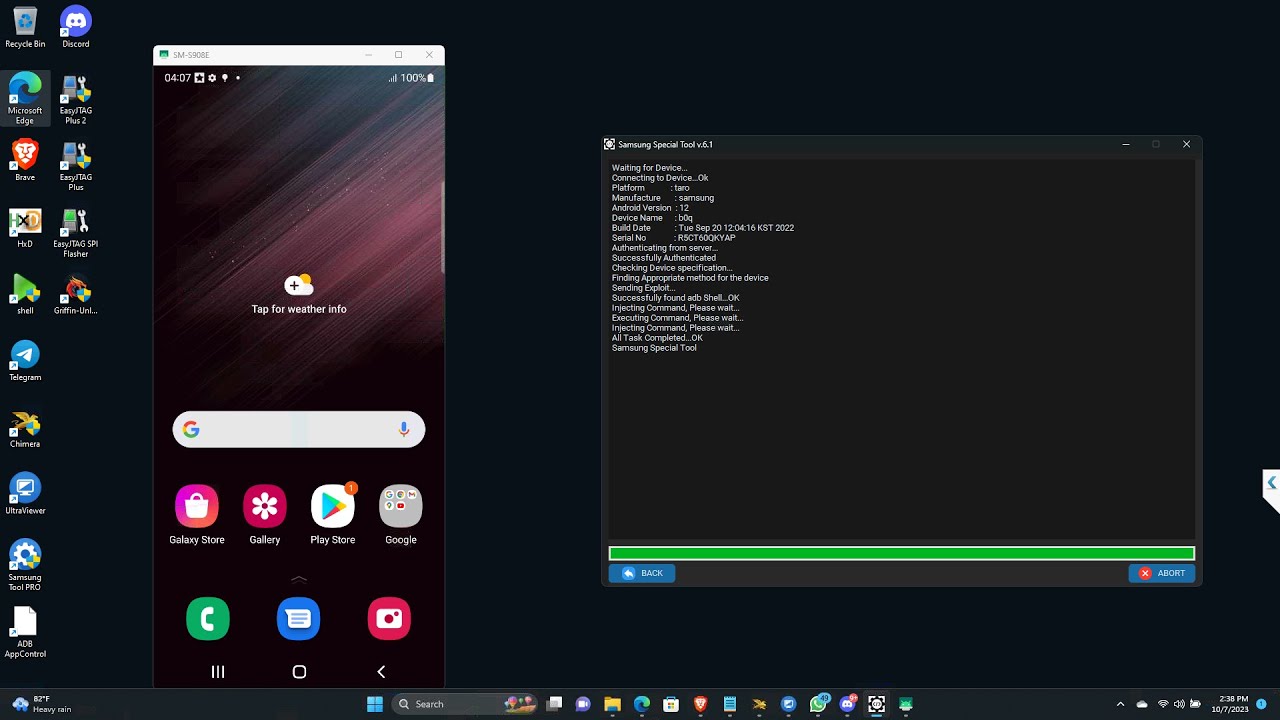Open the Gallery app on the mirrored phone
The width and height of the screenshot is (1280, 720).
pyautogui.click(x=264, y=505)
